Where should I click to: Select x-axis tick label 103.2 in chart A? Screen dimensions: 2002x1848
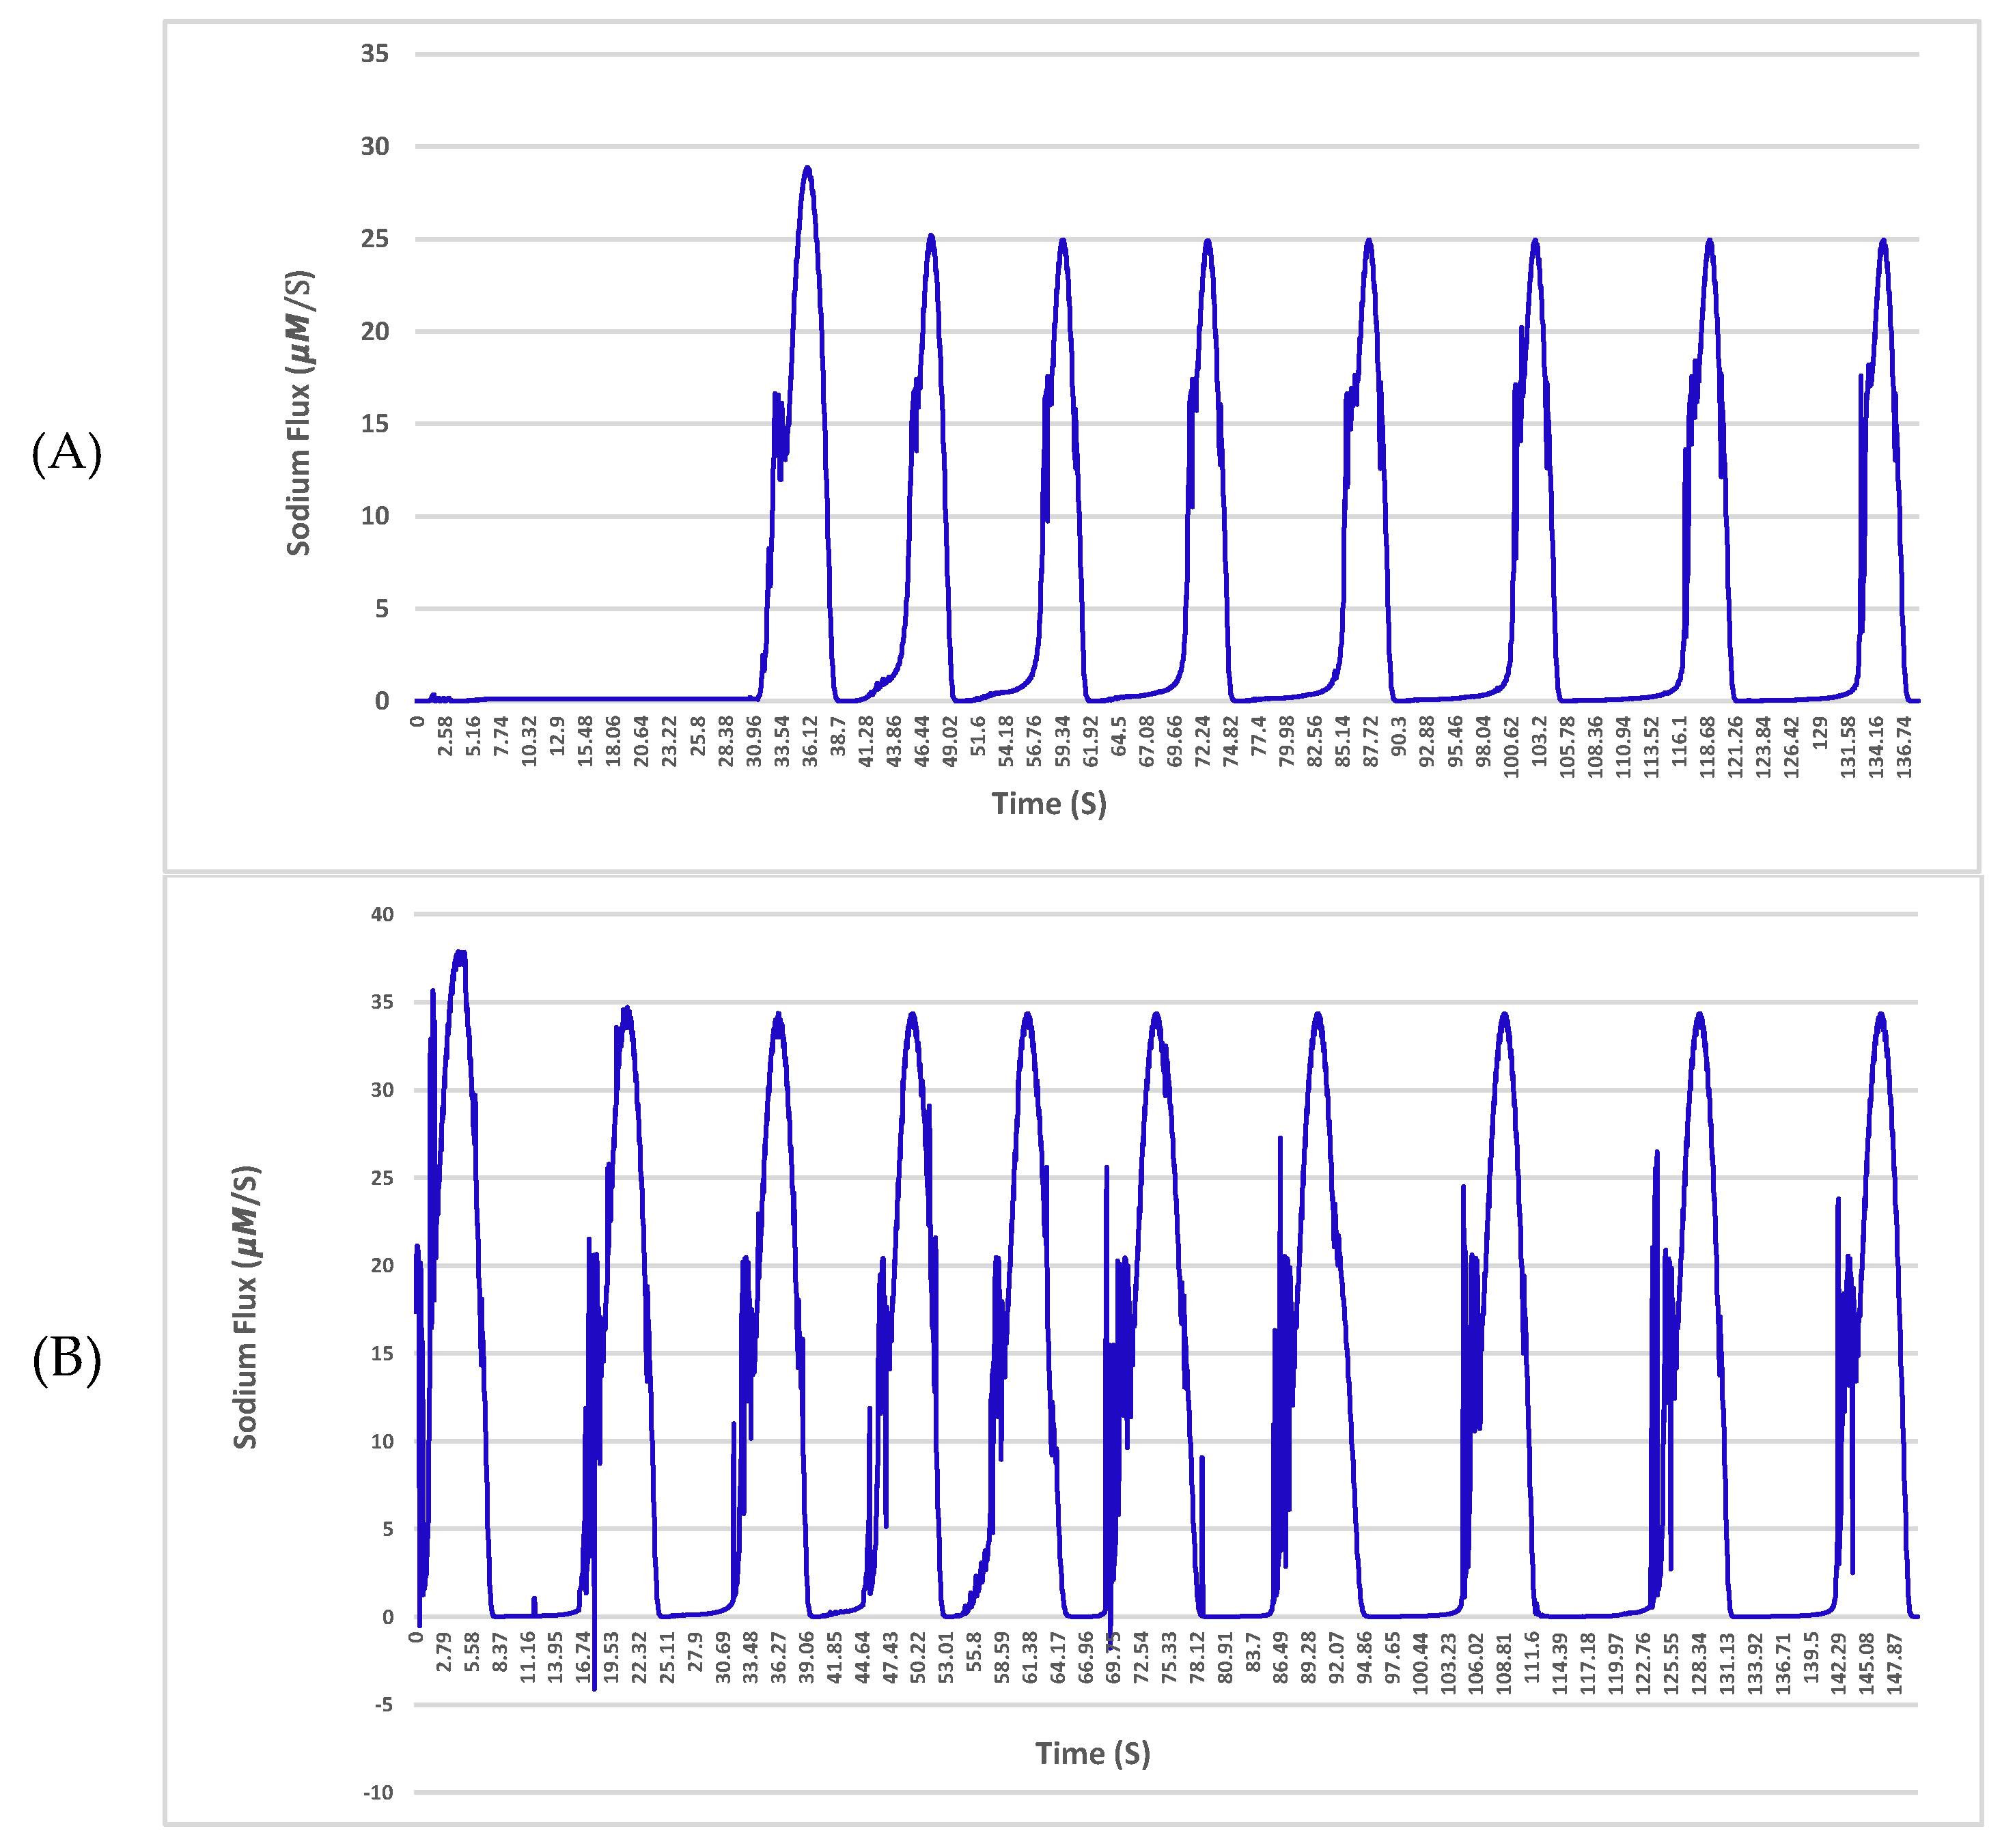point(1540,741)
